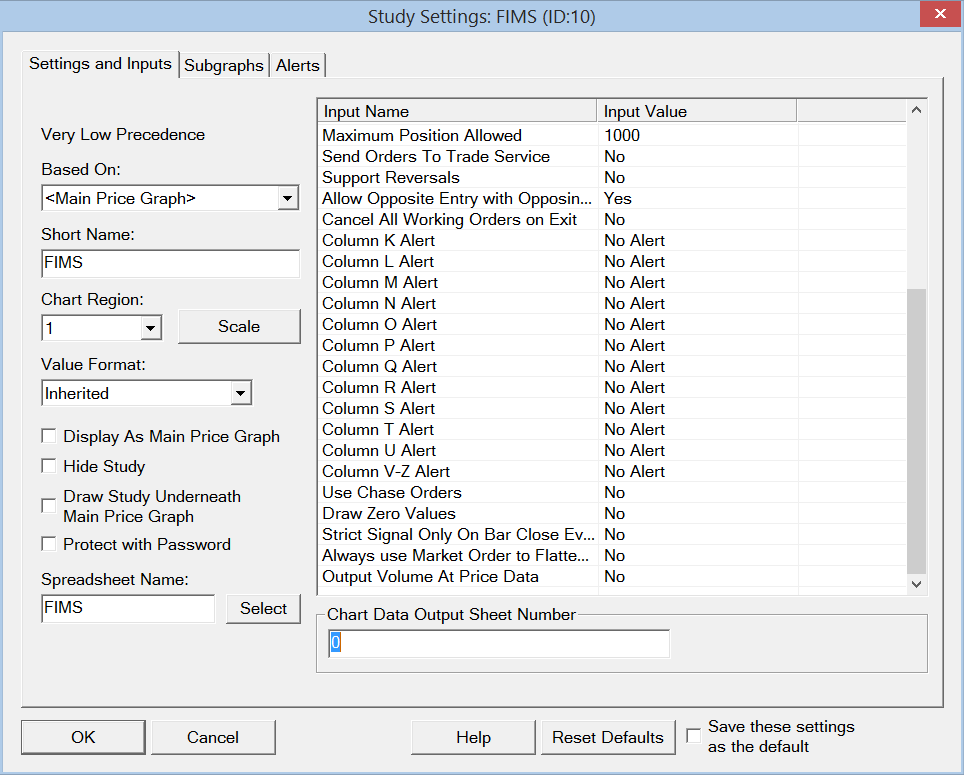Check Draw Study Underneath Main Price Graph
Screen dimensions: 964x775
pos(48,506)
